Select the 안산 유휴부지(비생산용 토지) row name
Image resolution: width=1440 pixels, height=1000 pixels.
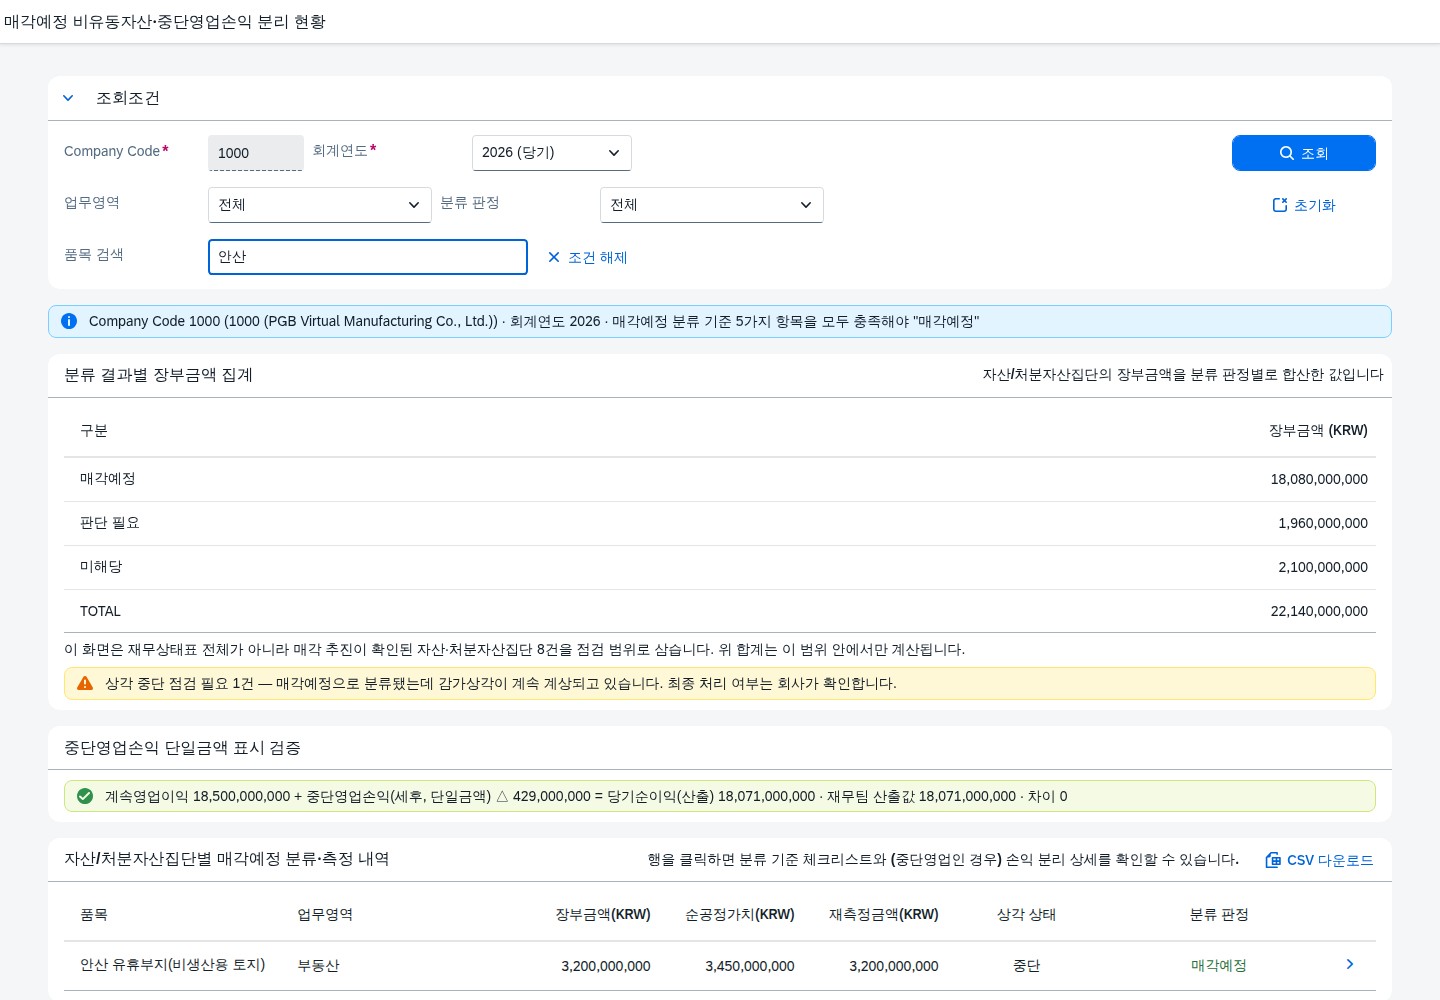tap(172, 965)
